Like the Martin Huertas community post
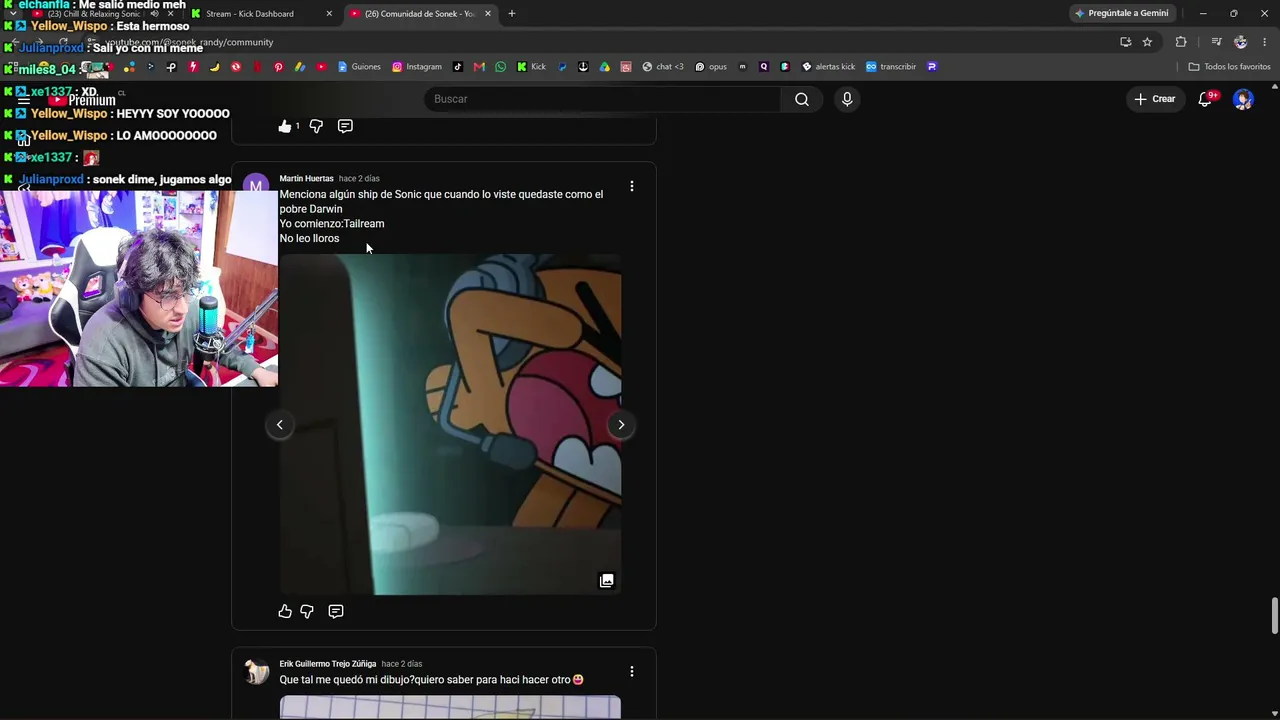Image resolution: width=1280 pixels, height=720 pixels. [285, 611]
